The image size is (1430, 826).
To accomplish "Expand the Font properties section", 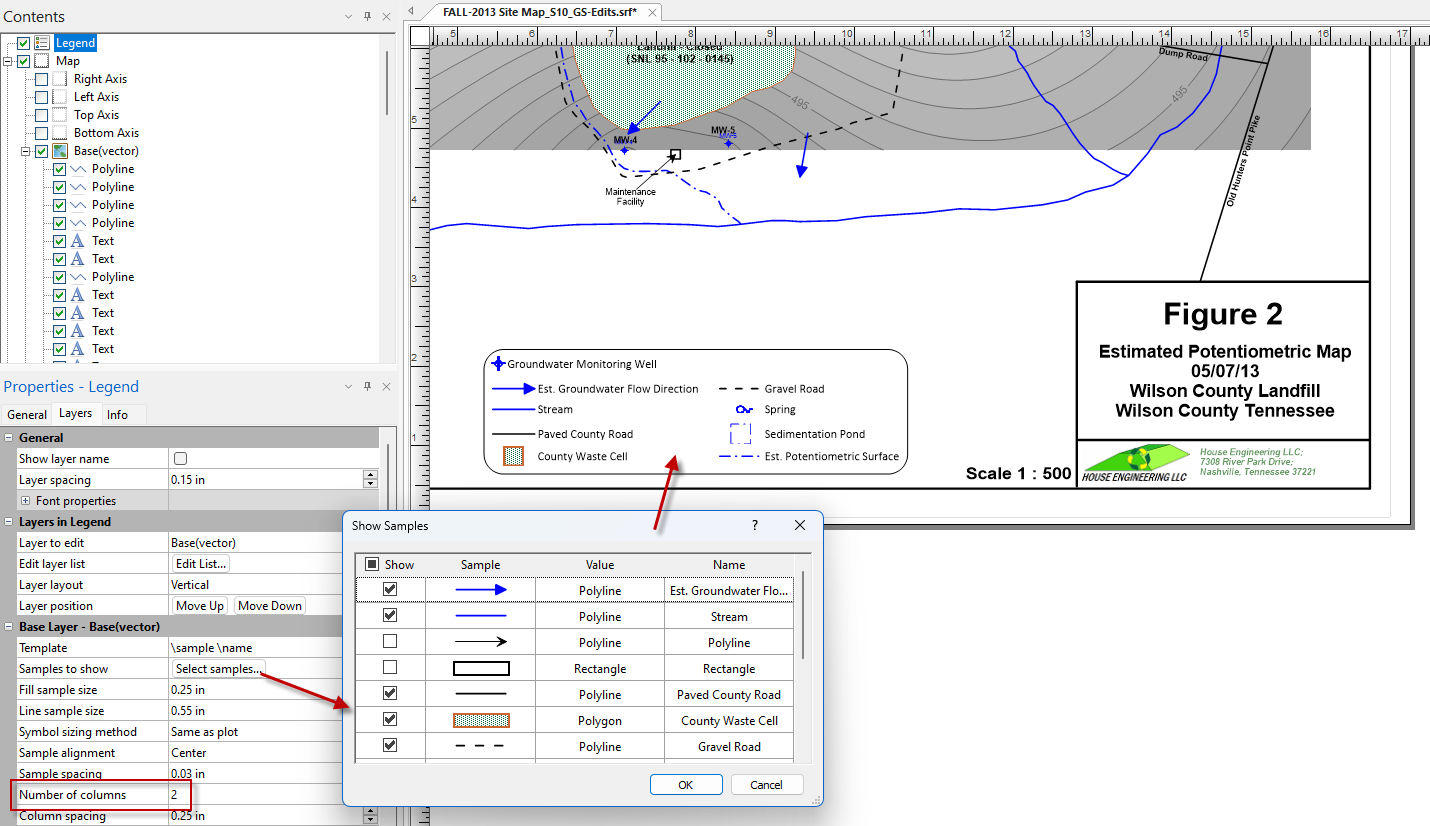I will click(x=25, y=501).
